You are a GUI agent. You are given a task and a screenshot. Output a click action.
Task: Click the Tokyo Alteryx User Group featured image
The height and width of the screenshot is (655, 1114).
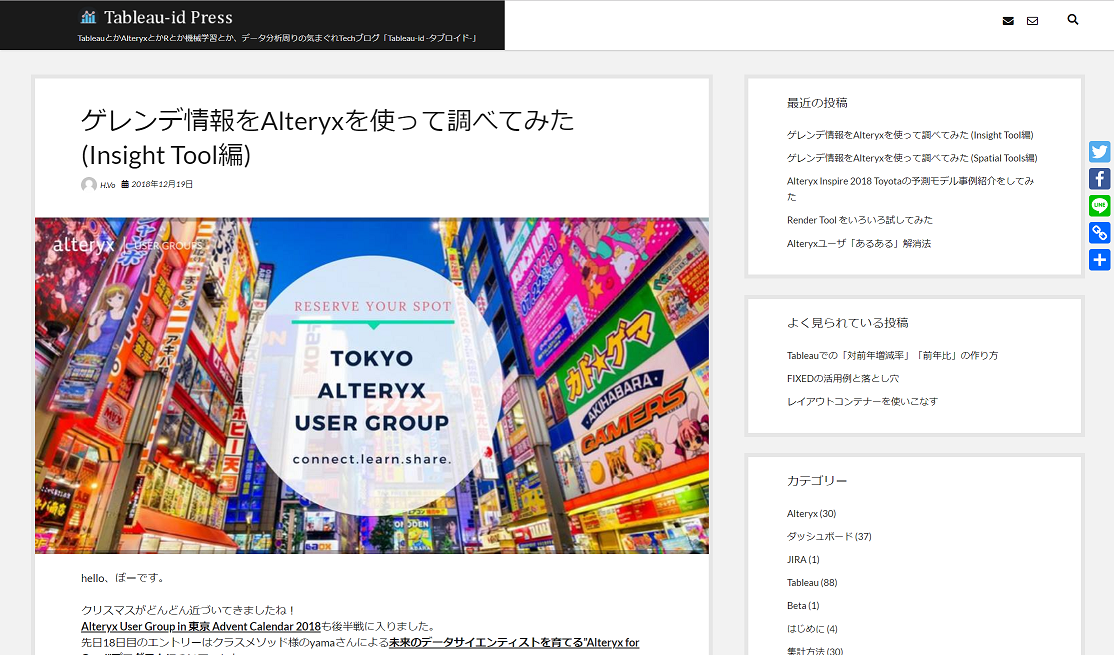[x=372, y=386]
